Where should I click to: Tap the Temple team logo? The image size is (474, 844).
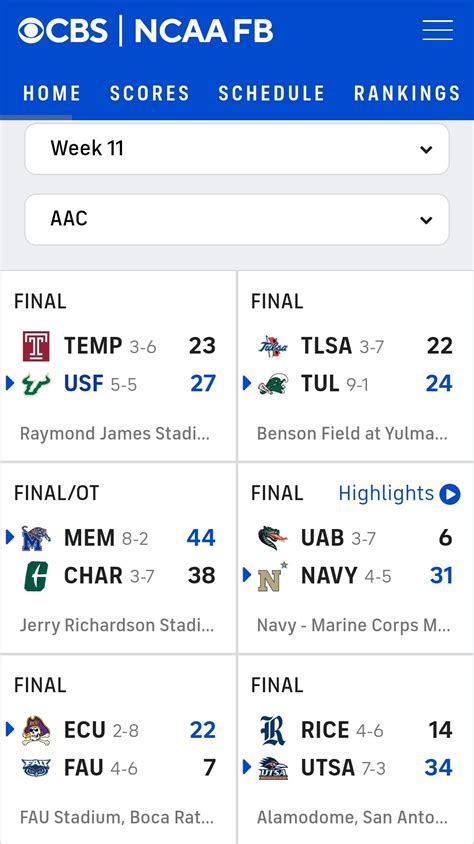(36, 346)
